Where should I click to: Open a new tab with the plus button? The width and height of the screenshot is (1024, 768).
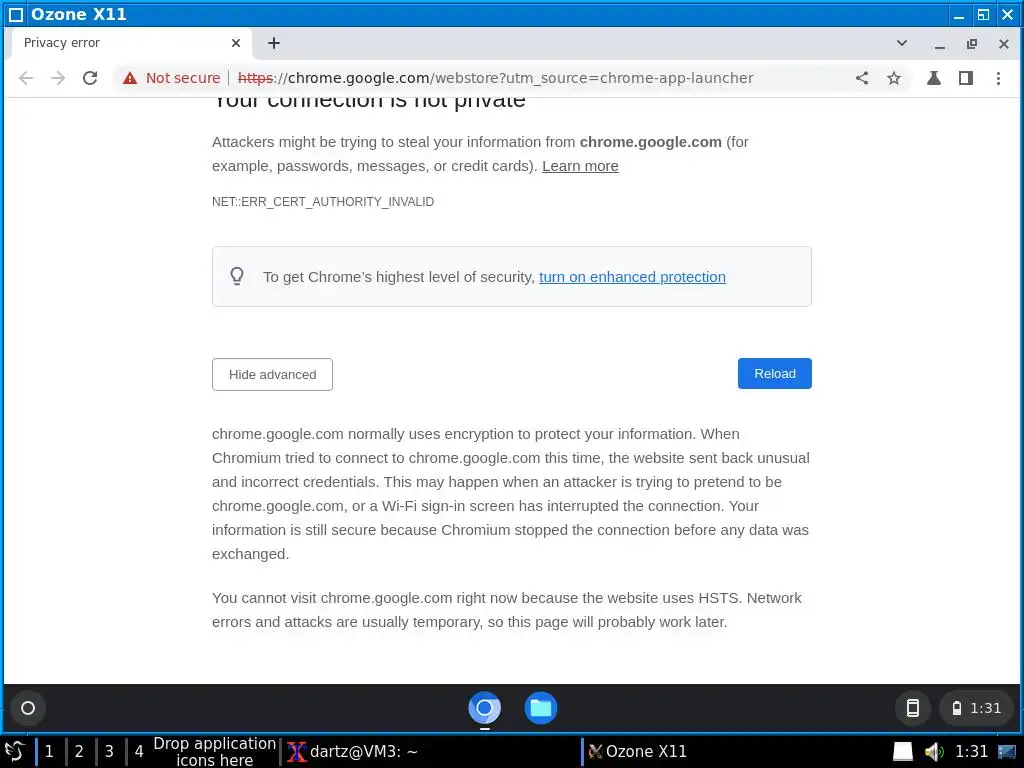pyautogui.click(x=274, y=43)
